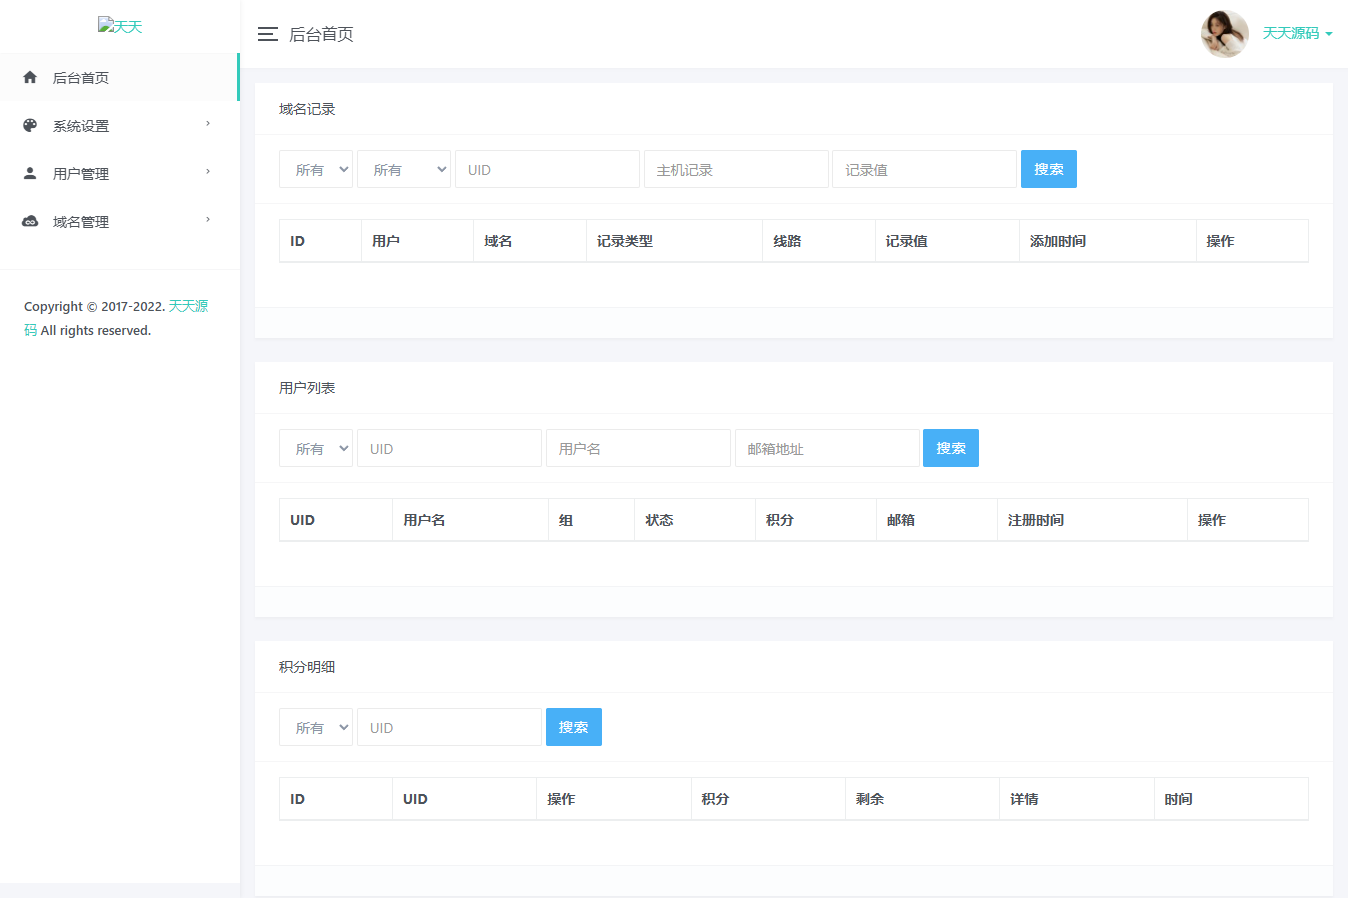Click the home icon beside 后台首页

pyautogui.click(x=30, y=76)
